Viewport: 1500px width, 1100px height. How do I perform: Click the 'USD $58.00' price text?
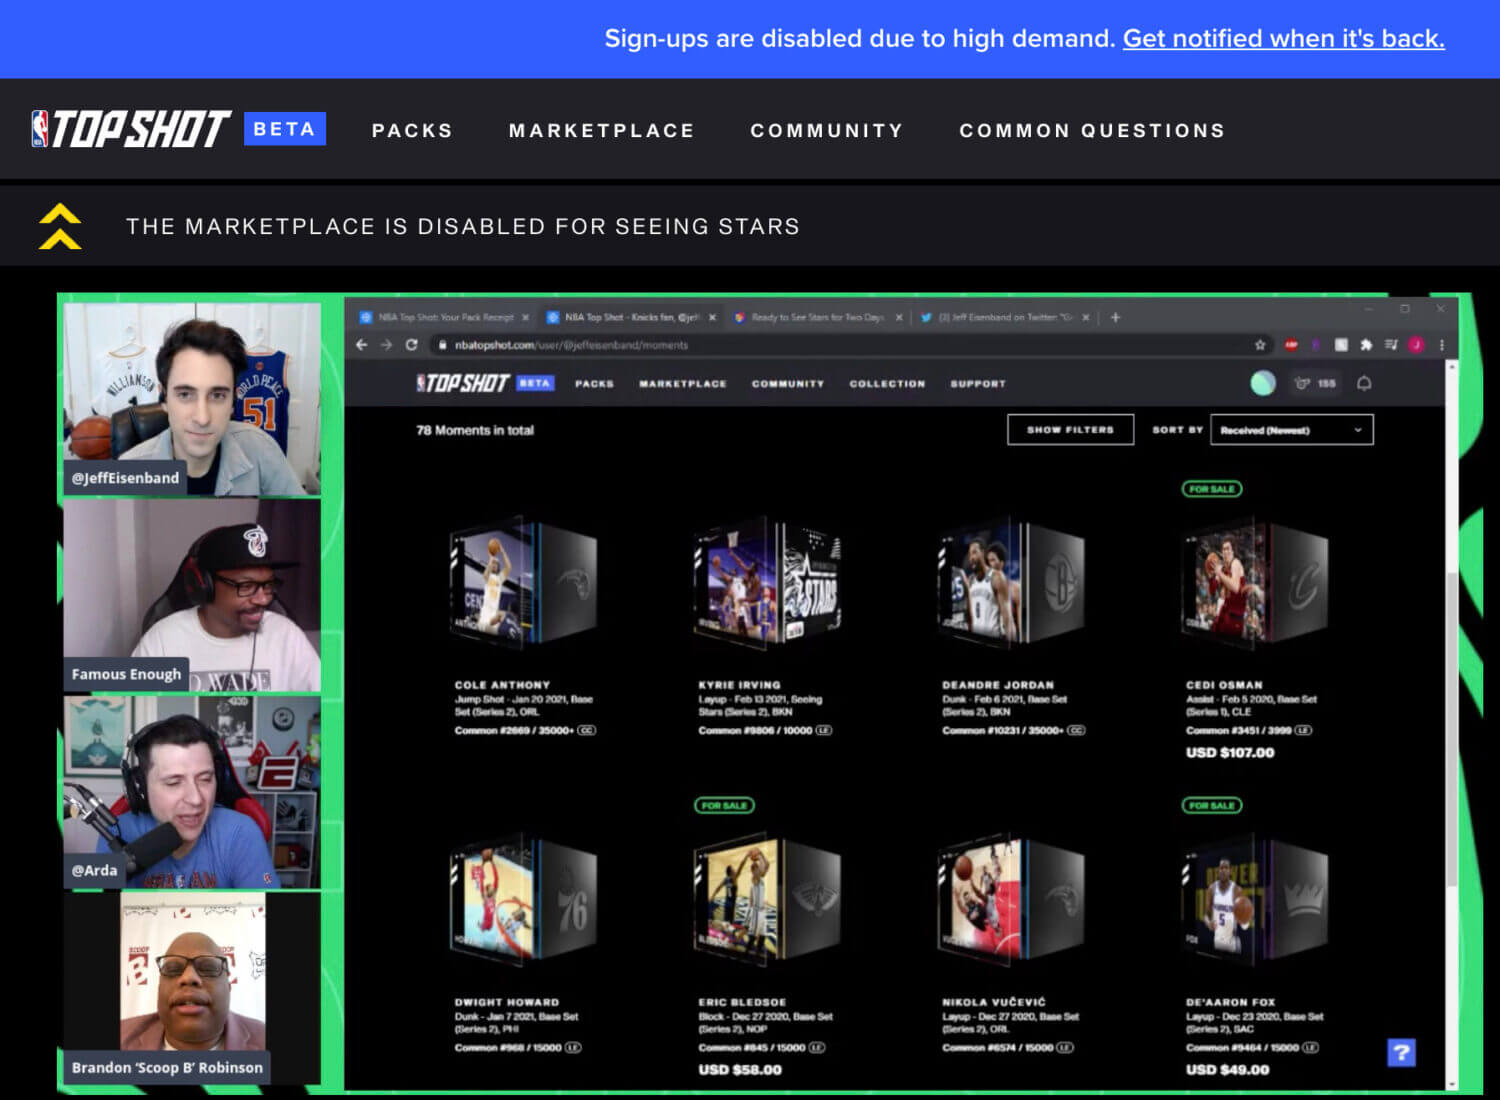740,1069
